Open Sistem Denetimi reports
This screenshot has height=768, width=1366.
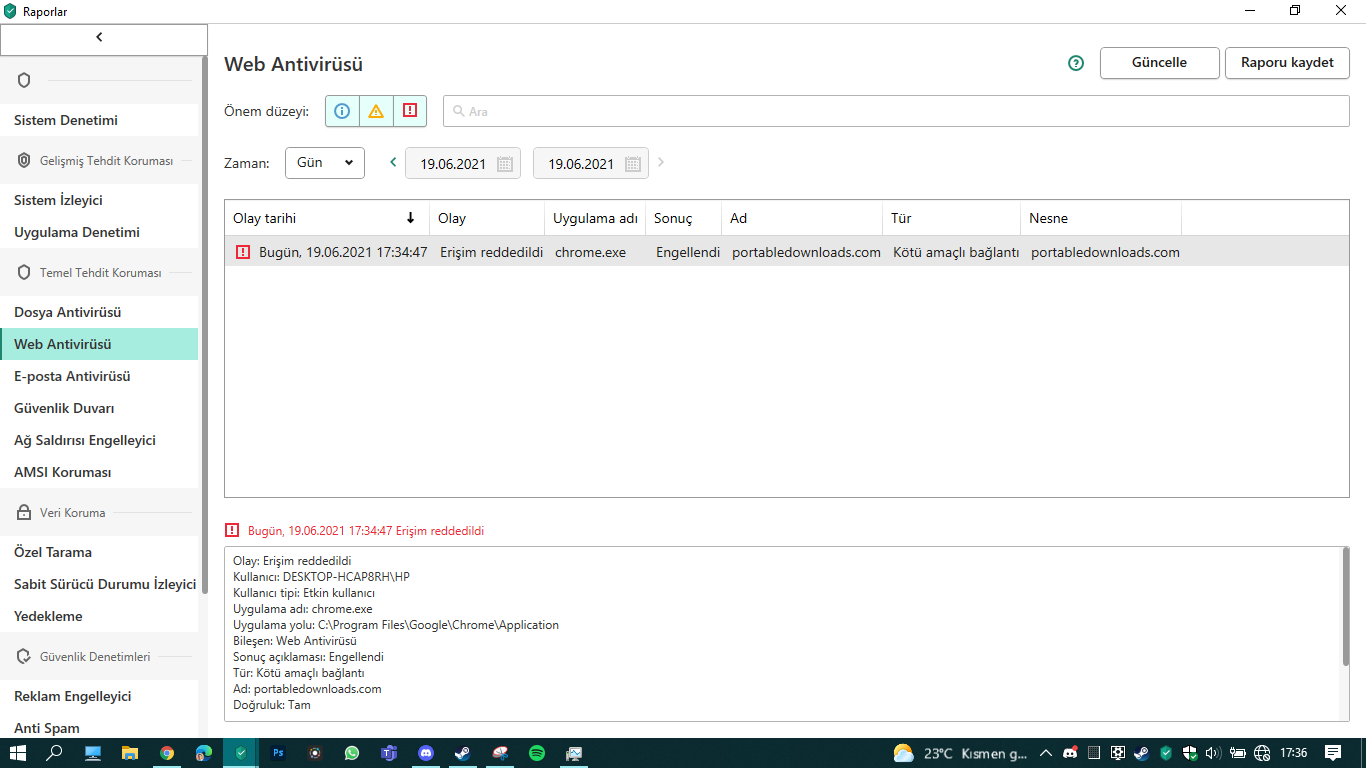click(x=99, y=120)
